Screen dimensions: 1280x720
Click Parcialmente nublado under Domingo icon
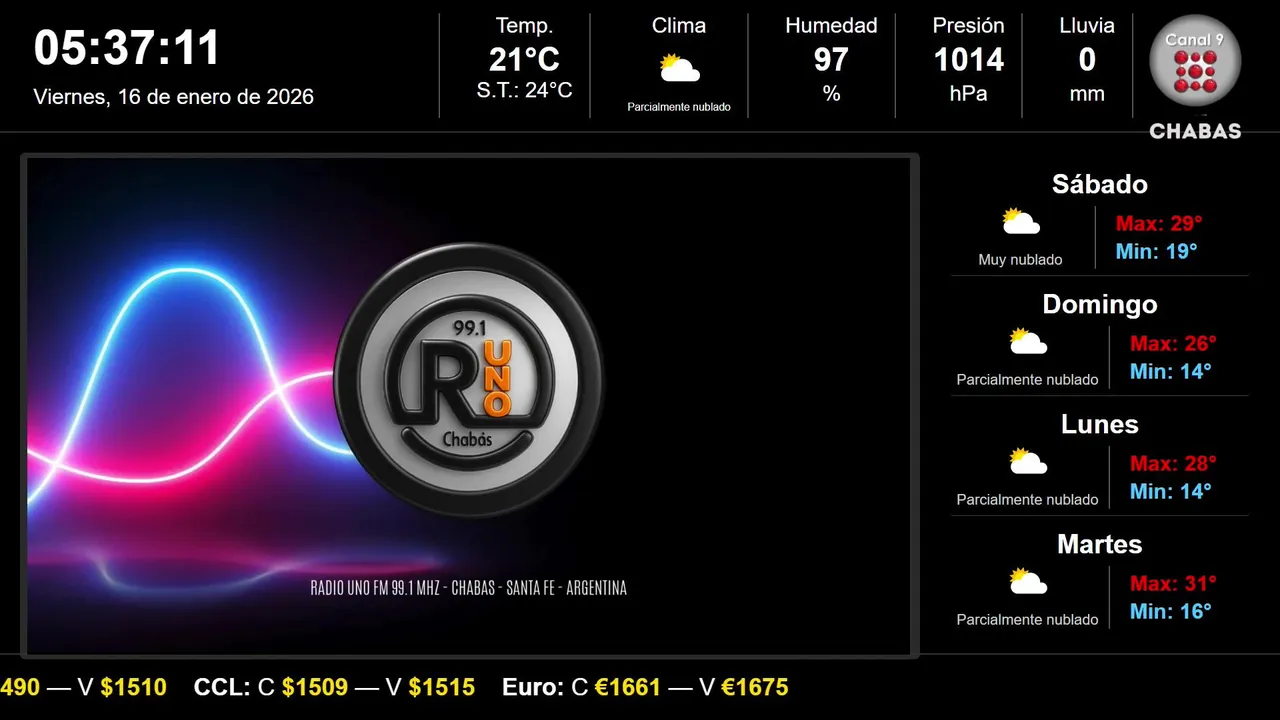(x=1027, y=380)
